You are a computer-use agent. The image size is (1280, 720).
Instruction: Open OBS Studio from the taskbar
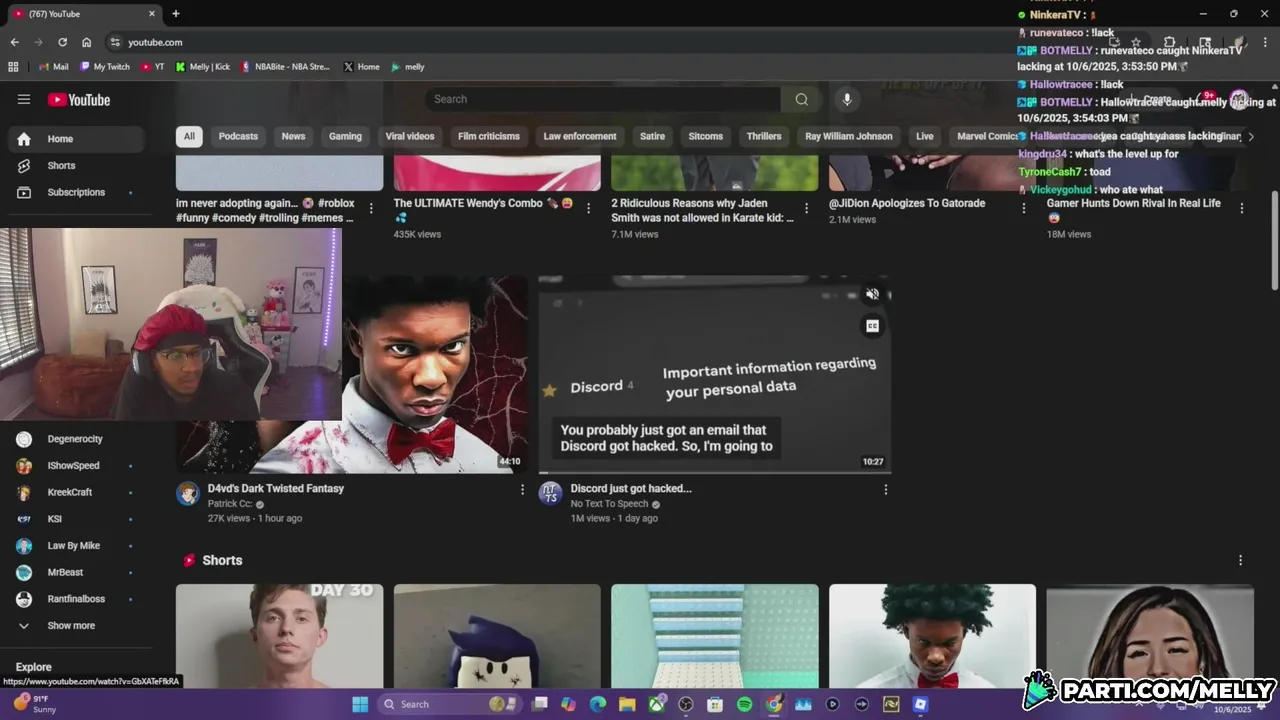click(x=686, y=704)
